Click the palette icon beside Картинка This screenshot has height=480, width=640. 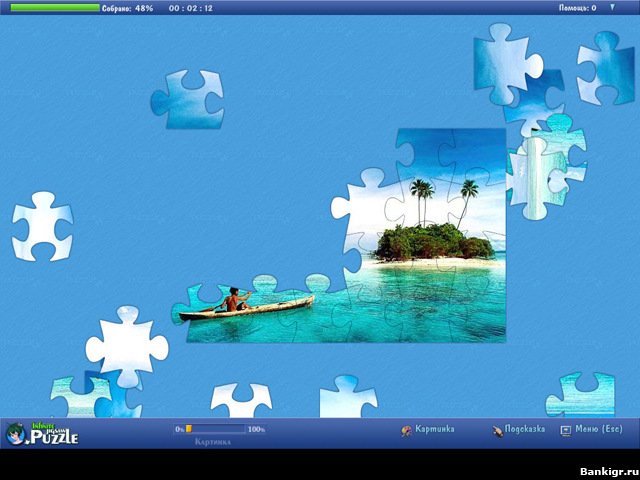406,431
